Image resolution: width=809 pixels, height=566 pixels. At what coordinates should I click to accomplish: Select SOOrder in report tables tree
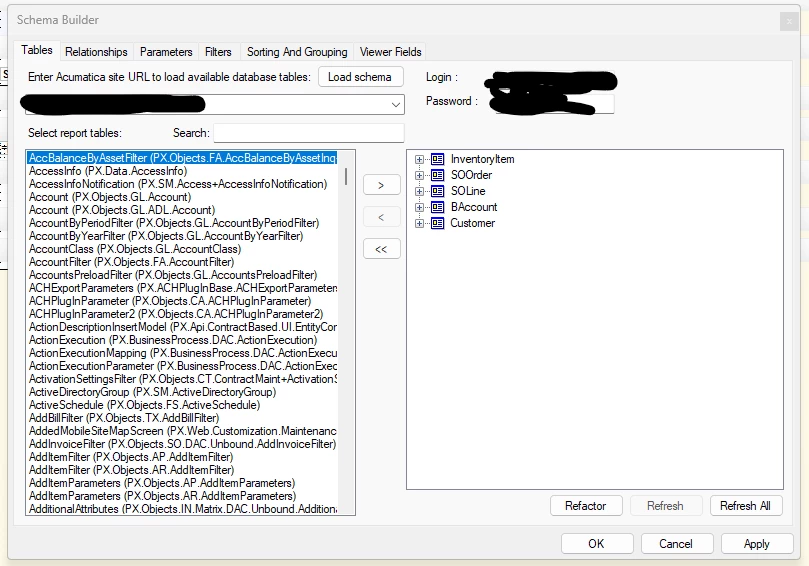[x=471, y=175]
